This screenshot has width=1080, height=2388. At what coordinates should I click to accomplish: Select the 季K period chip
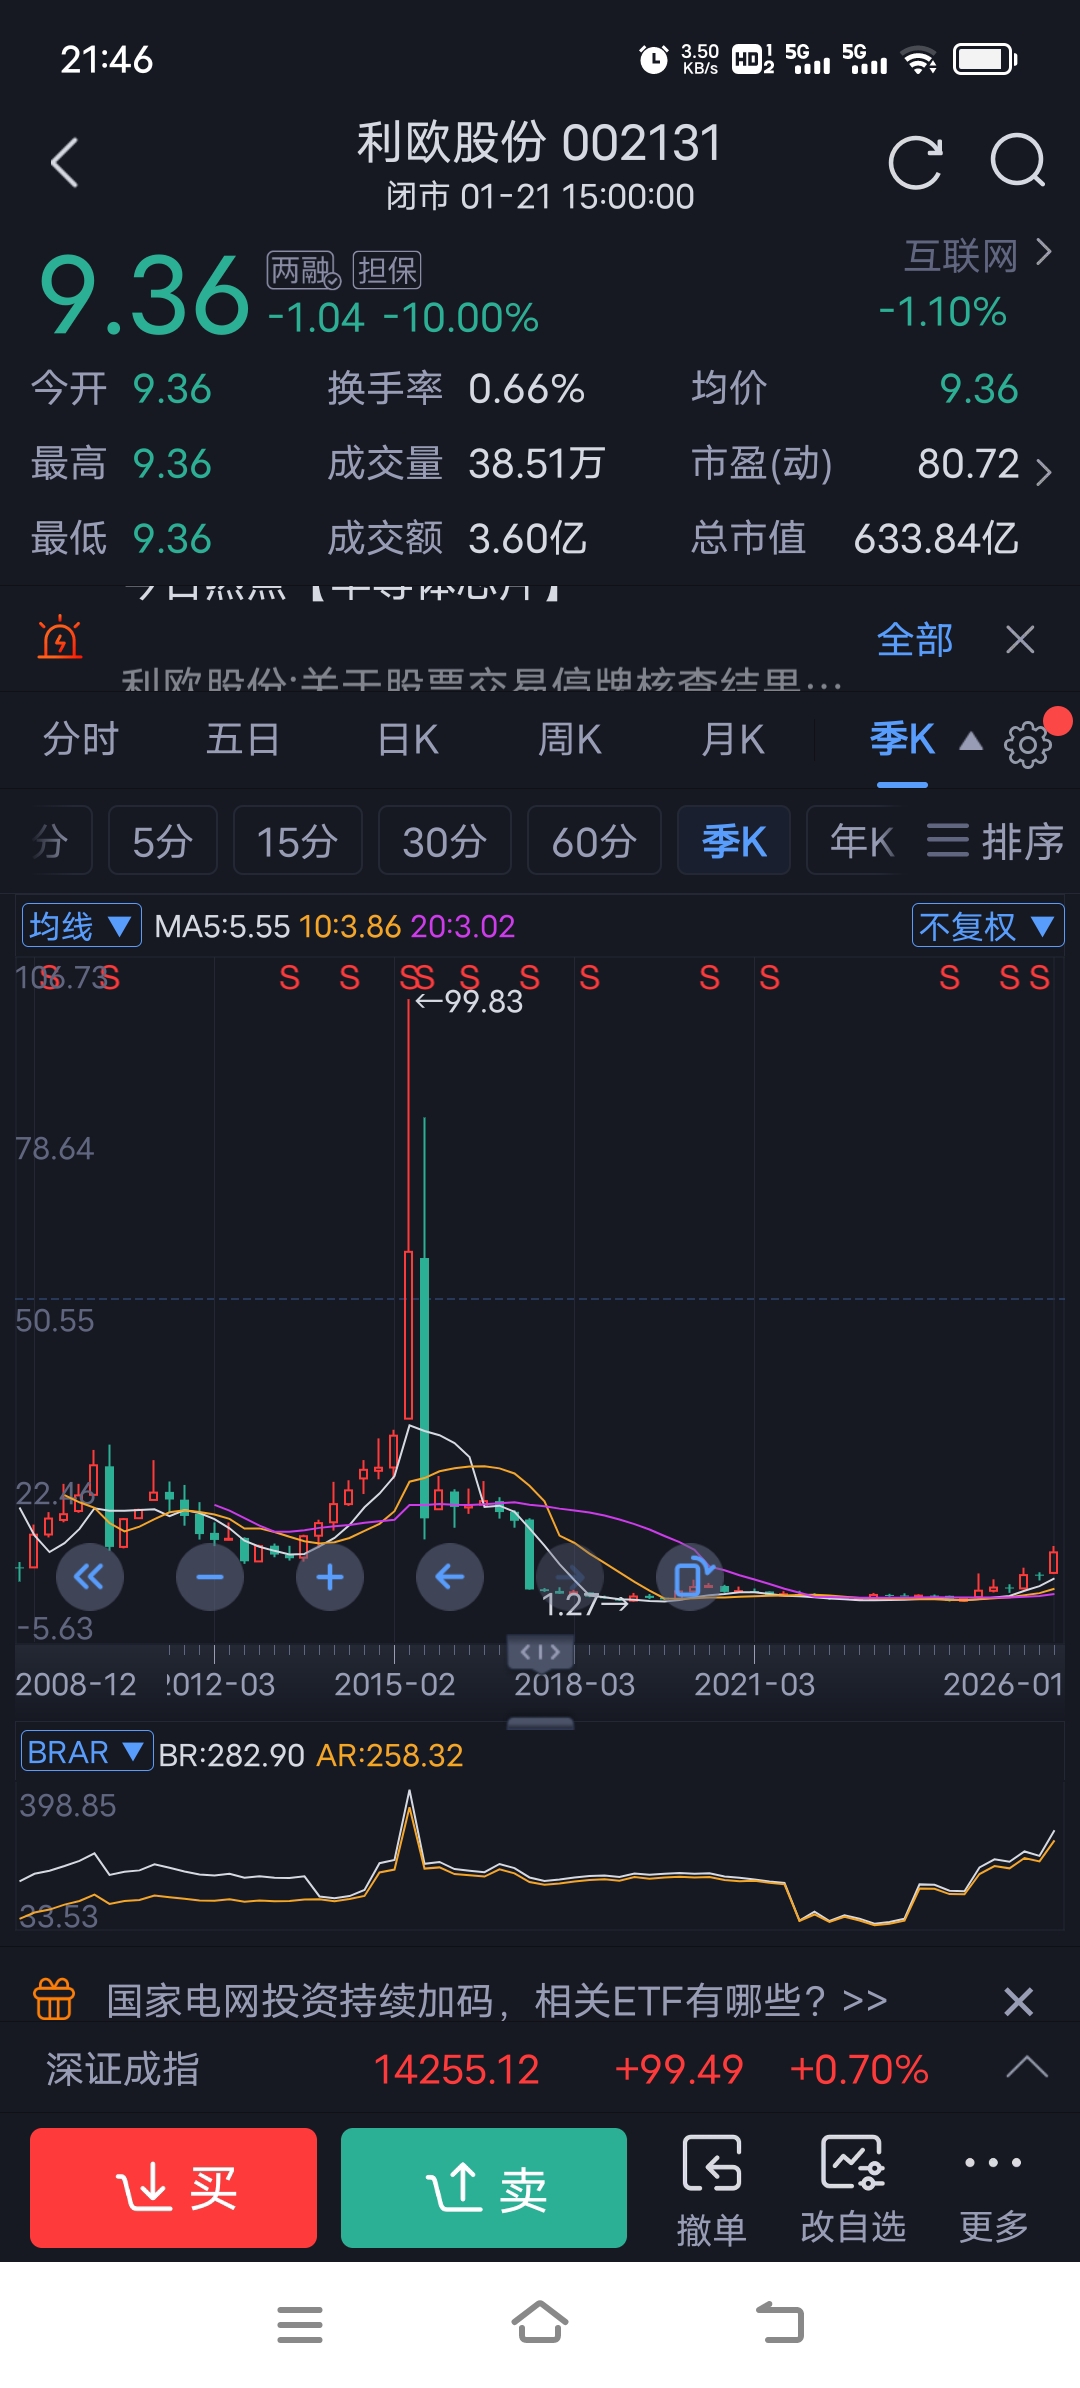tap(734, 841)
